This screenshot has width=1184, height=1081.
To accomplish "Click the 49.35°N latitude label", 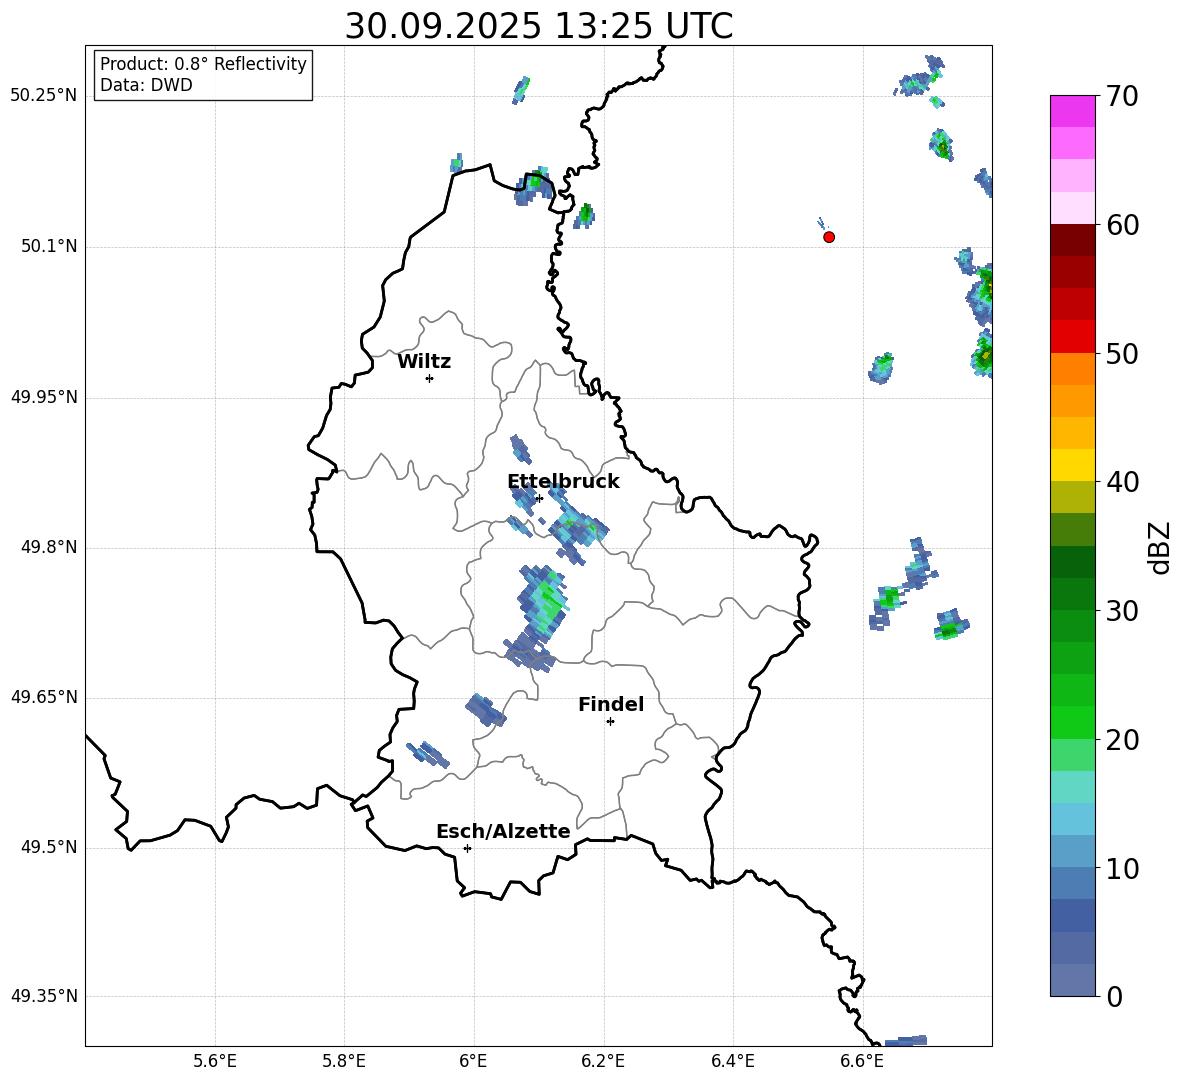I will tap(44, 996).
